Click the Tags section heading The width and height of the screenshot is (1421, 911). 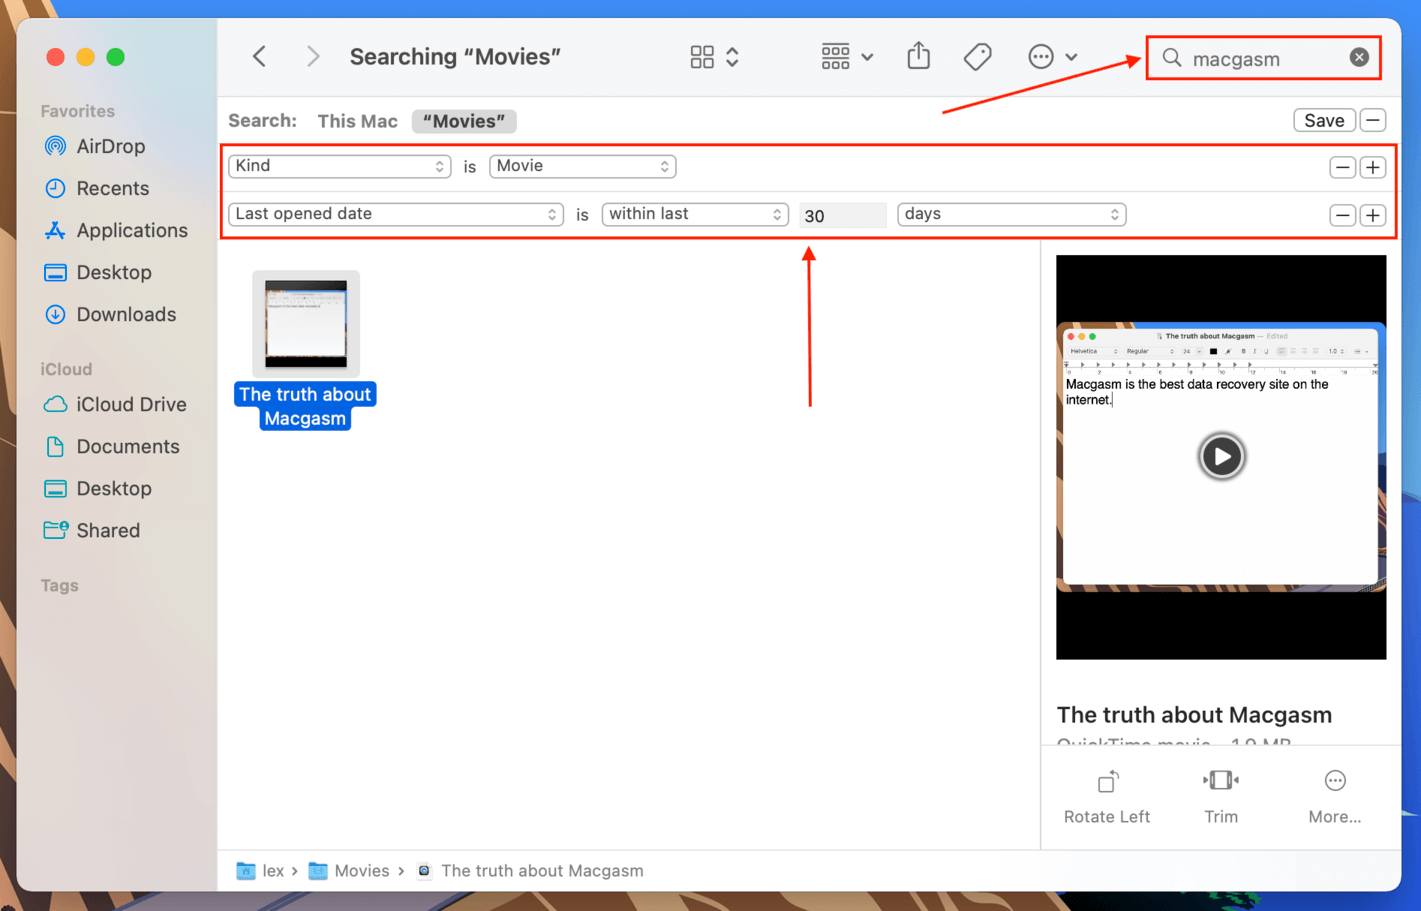(x=59, y=586)
